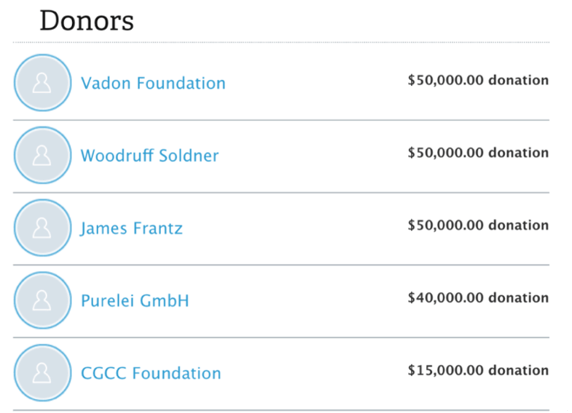Click the word donation in James Frantz row
The height and width of the screenshot is (413, 572).
(x=519, y=225)
